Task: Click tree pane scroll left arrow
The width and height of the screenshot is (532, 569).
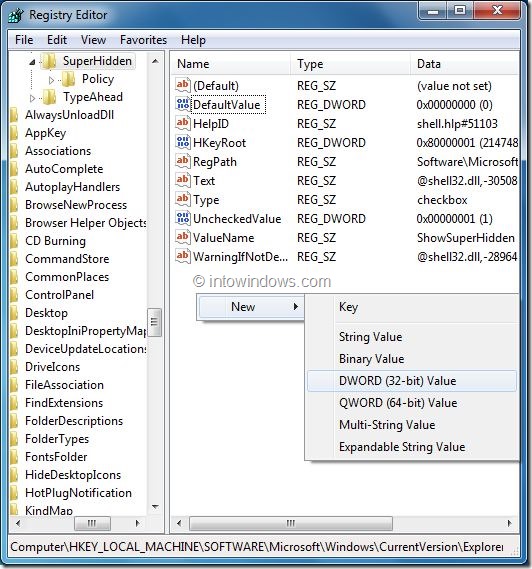Action: [18, 523]
